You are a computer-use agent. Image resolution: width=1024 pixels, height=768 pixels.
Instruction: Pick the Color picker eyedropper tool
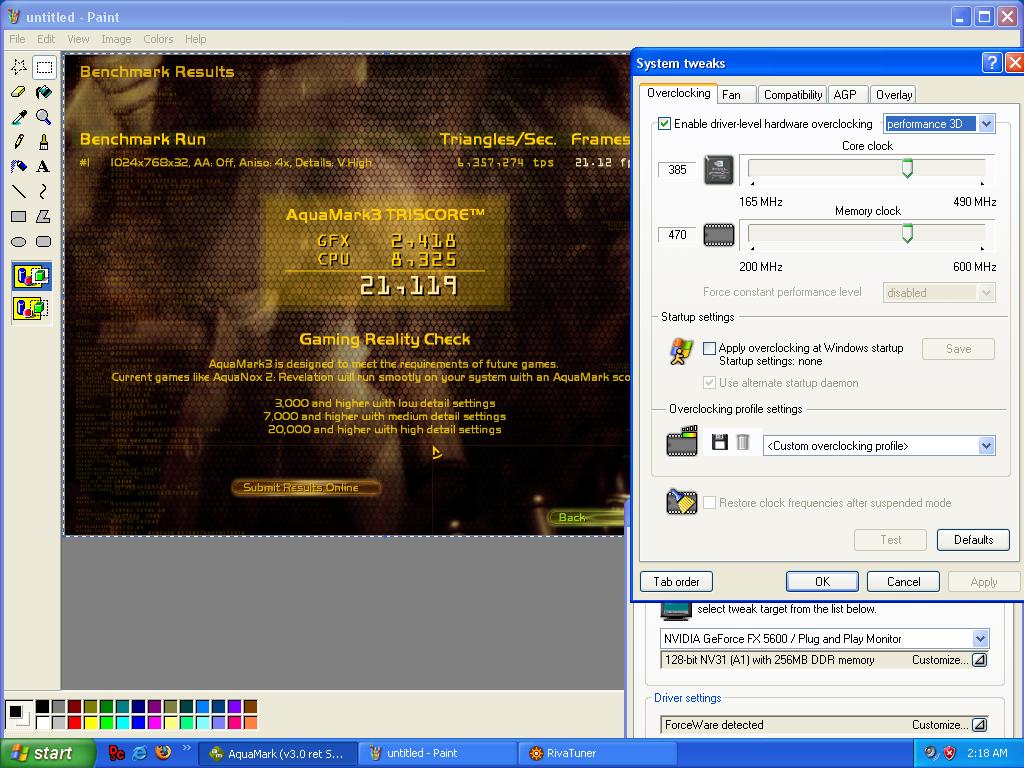point(19,116)
